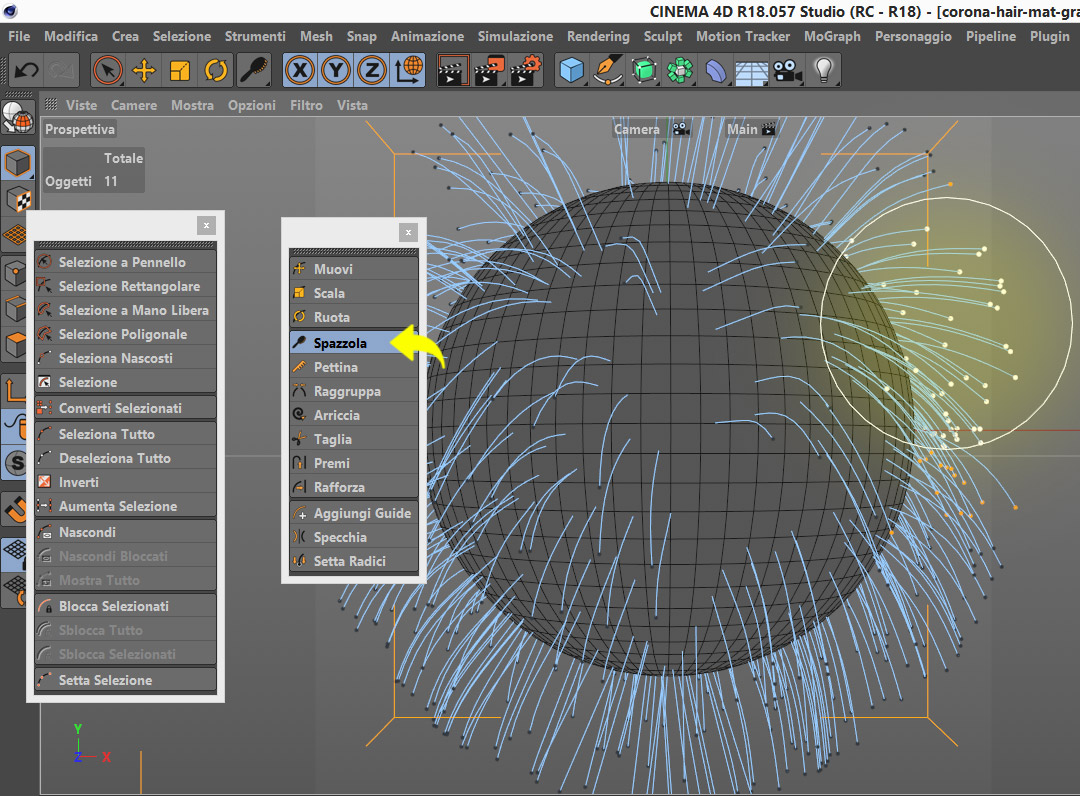Viewport: 1080px width, 796px height.
Task: Open the viewport Mostra menu
Action: pyautogui.click(x=192, y=105)
